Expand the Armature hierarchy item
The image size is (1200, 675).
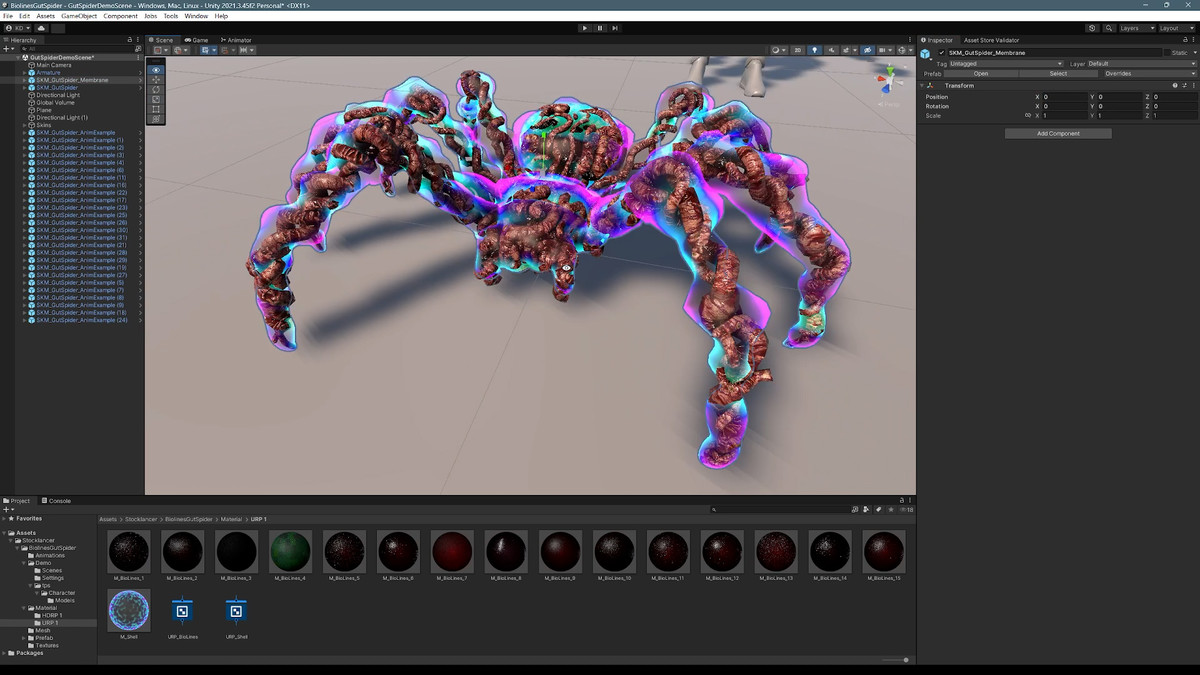25,73
